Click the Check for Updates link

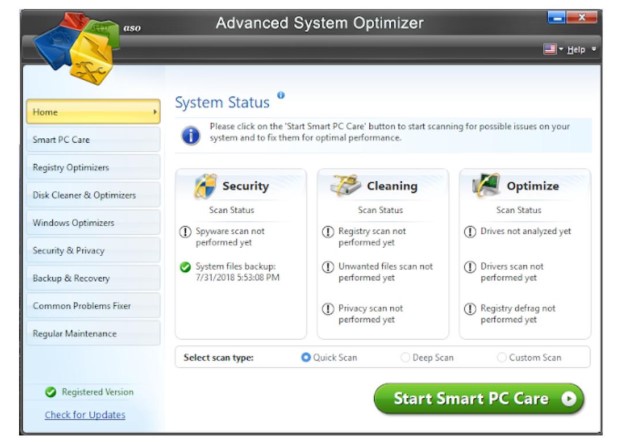click(x=85, y=415)
